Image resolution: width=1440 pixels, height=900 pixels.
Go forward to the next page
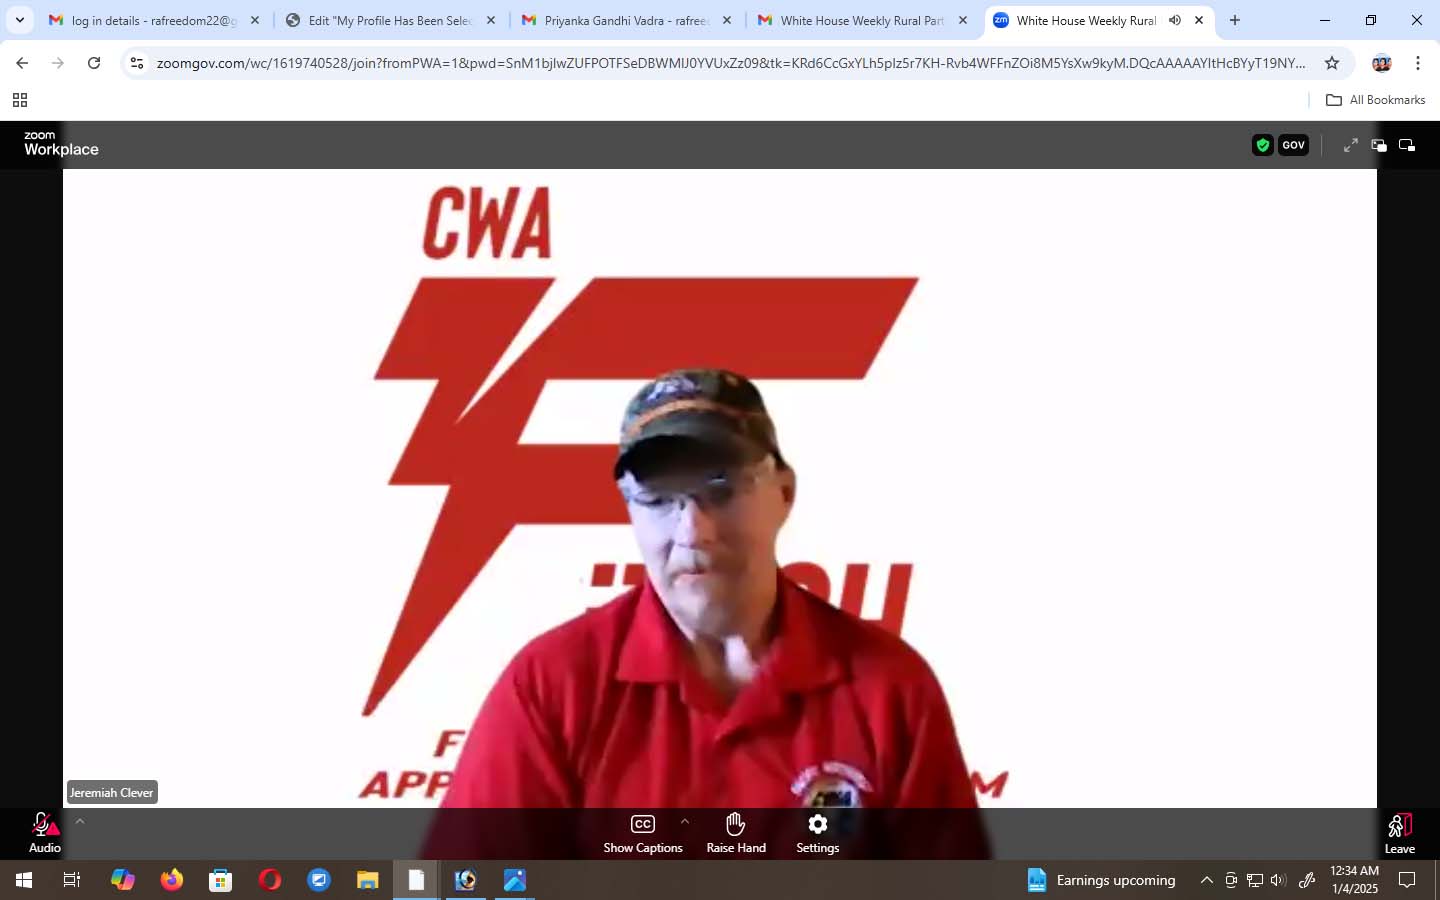coord(58,63)
